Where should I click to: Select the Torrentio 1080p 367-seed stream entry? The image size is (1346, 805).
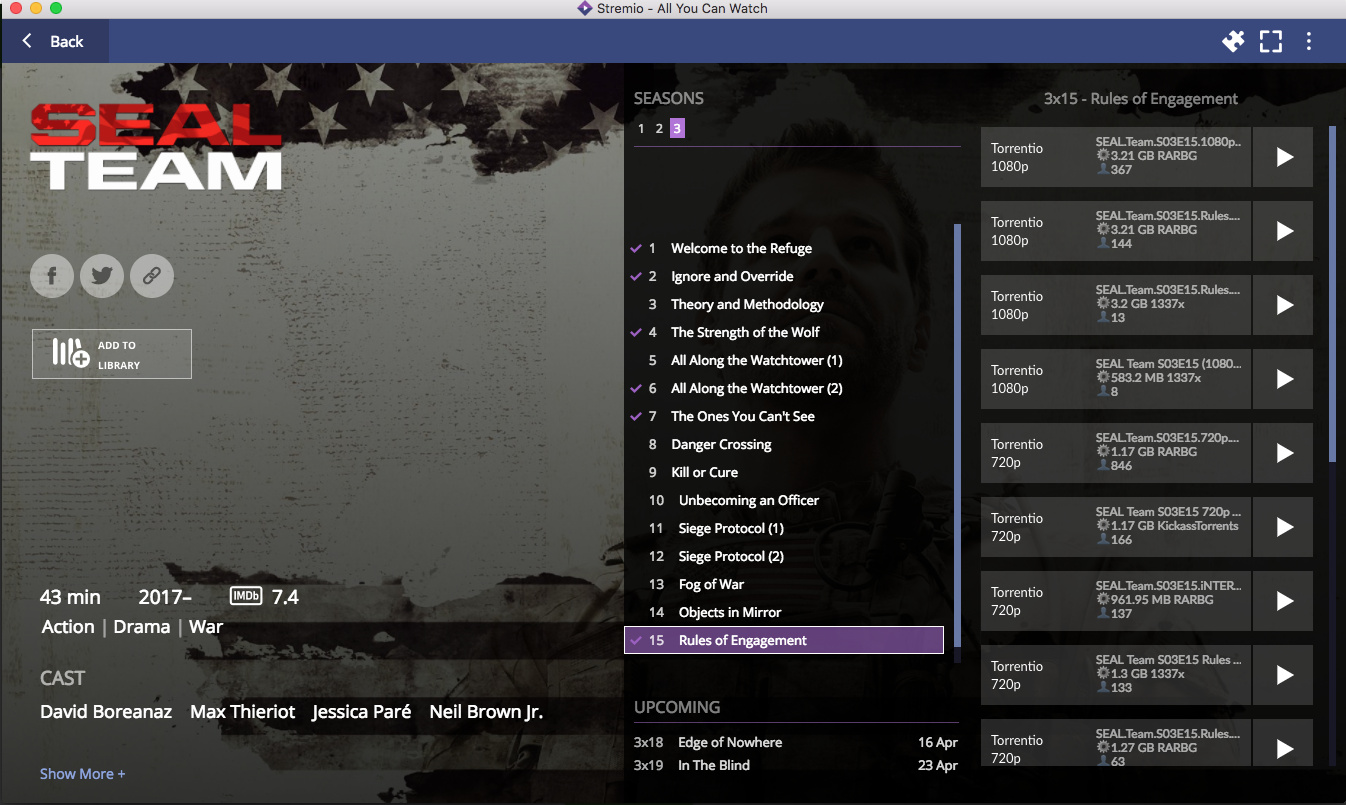[x=1116, y=157]
